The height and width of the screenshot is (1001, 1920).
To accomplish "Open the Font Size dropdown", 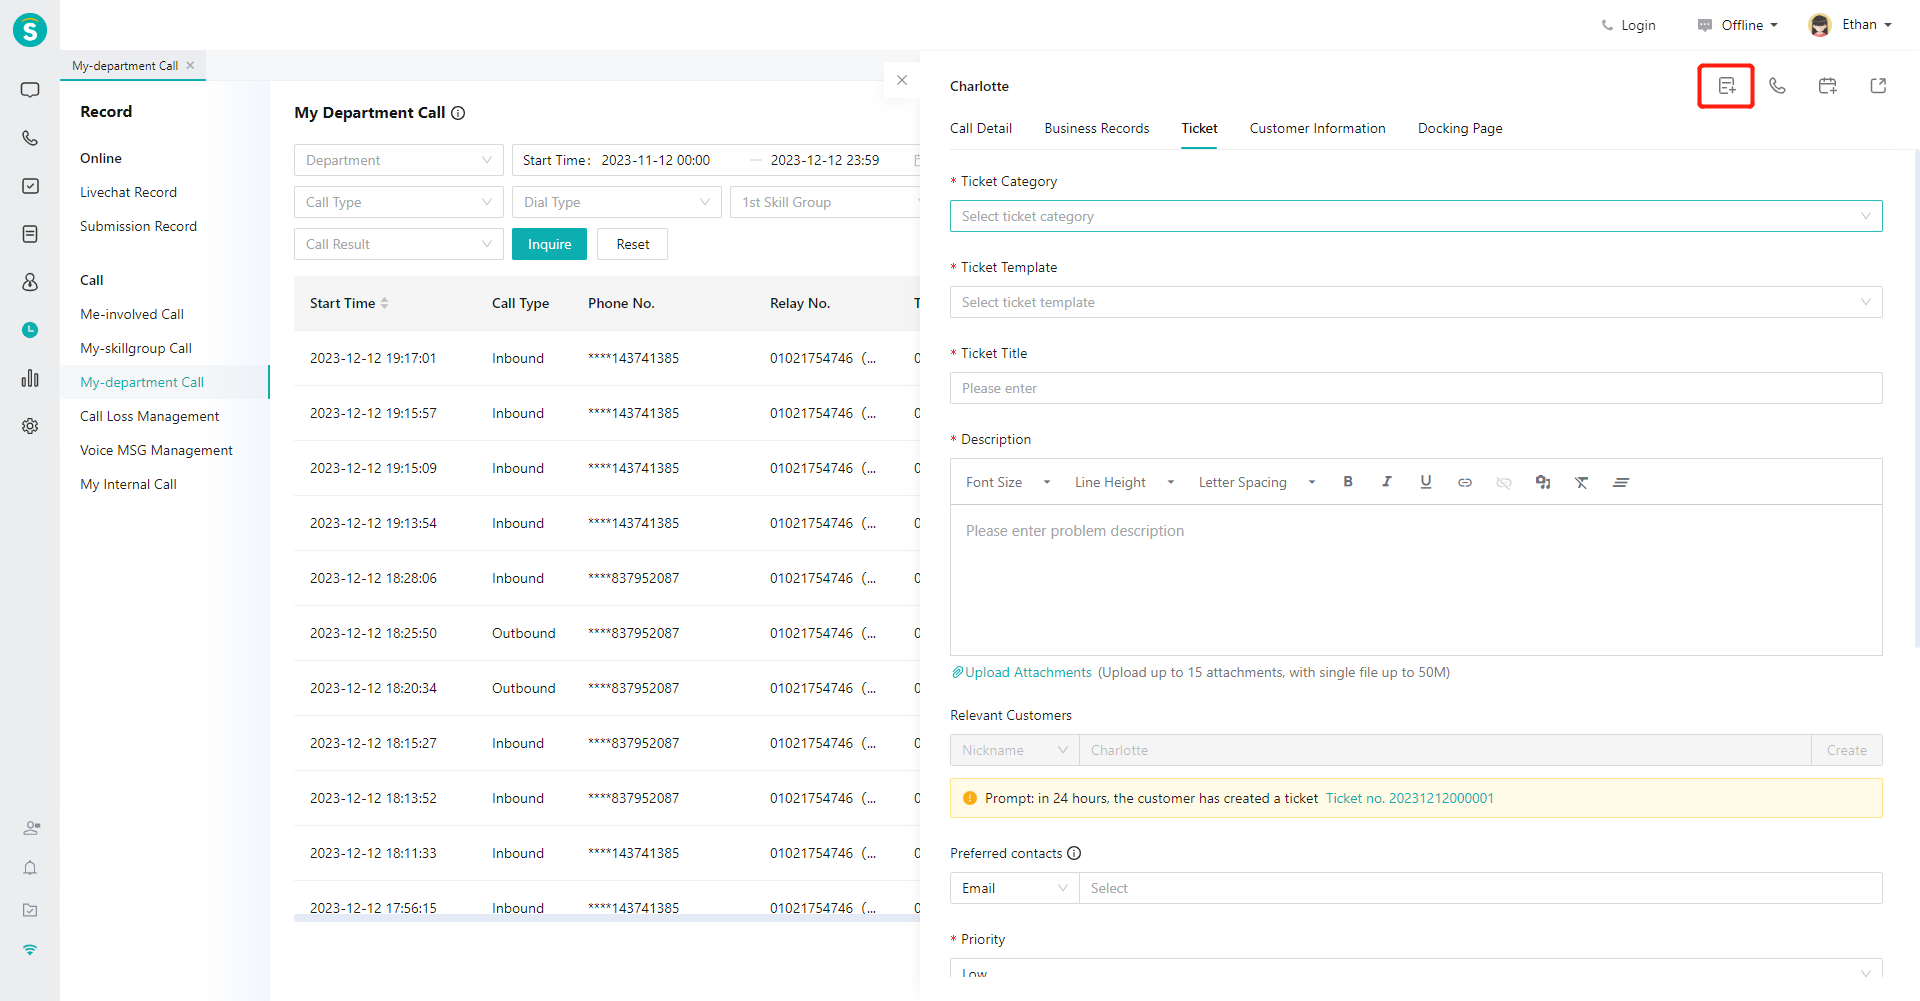I will tap(1008, 482).
